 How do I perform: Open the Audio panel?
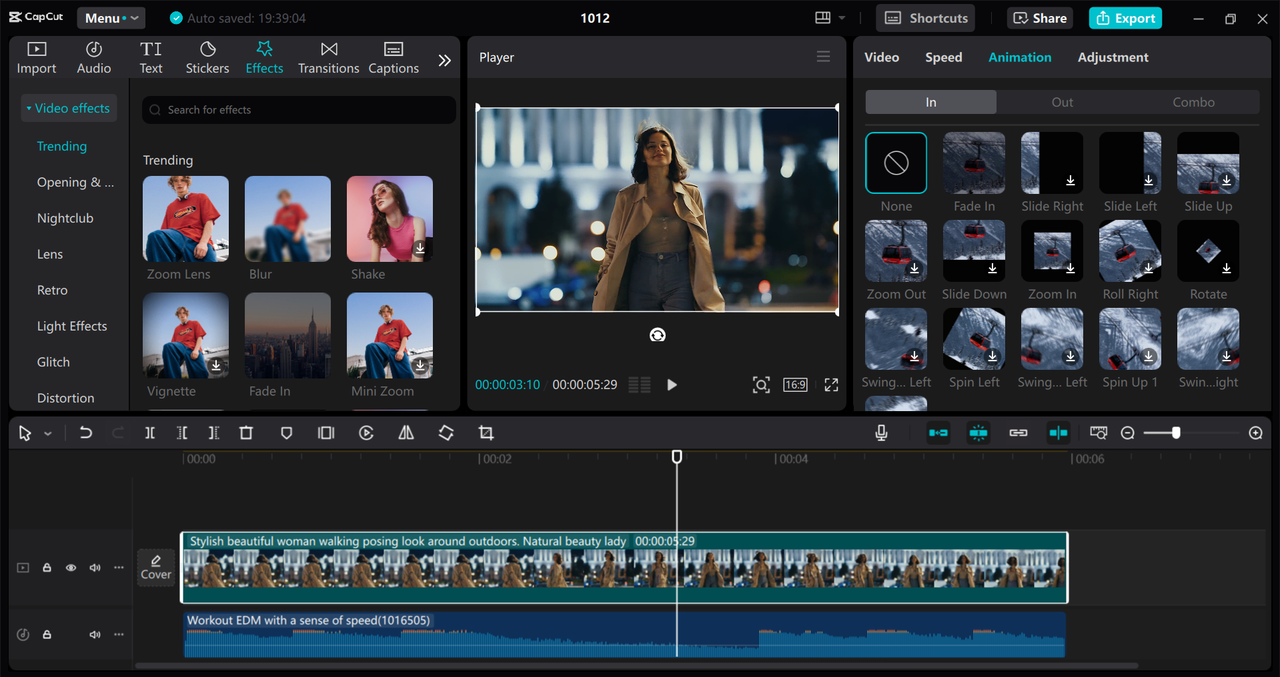coord(94,58)
